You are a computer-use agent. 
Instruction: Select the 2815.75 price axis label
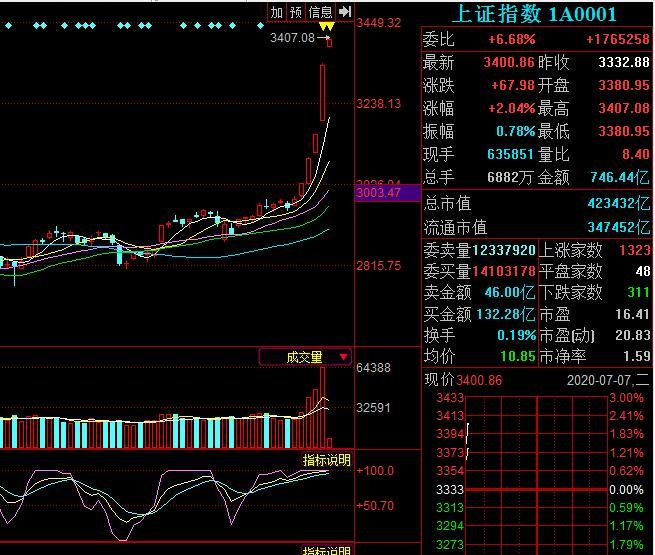(x=378, y=266)
